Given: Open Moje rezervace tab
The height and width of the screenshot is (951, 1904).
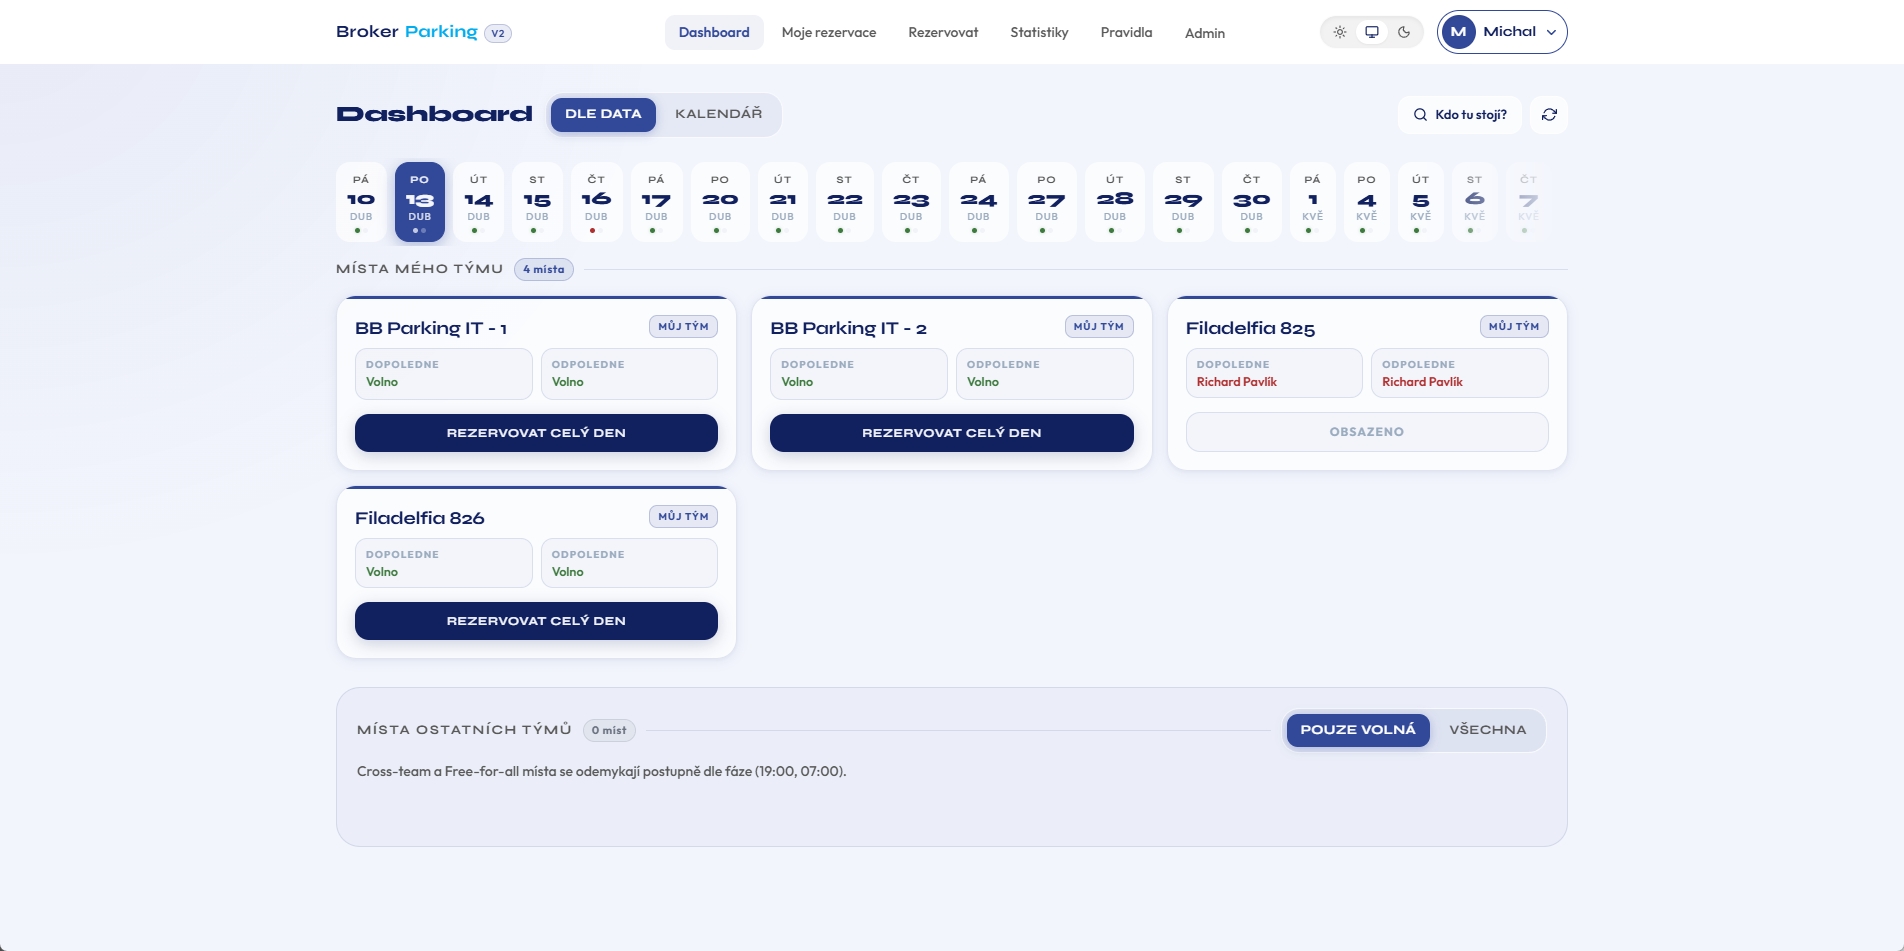Looking at the screenshot, I should [828, 33].
